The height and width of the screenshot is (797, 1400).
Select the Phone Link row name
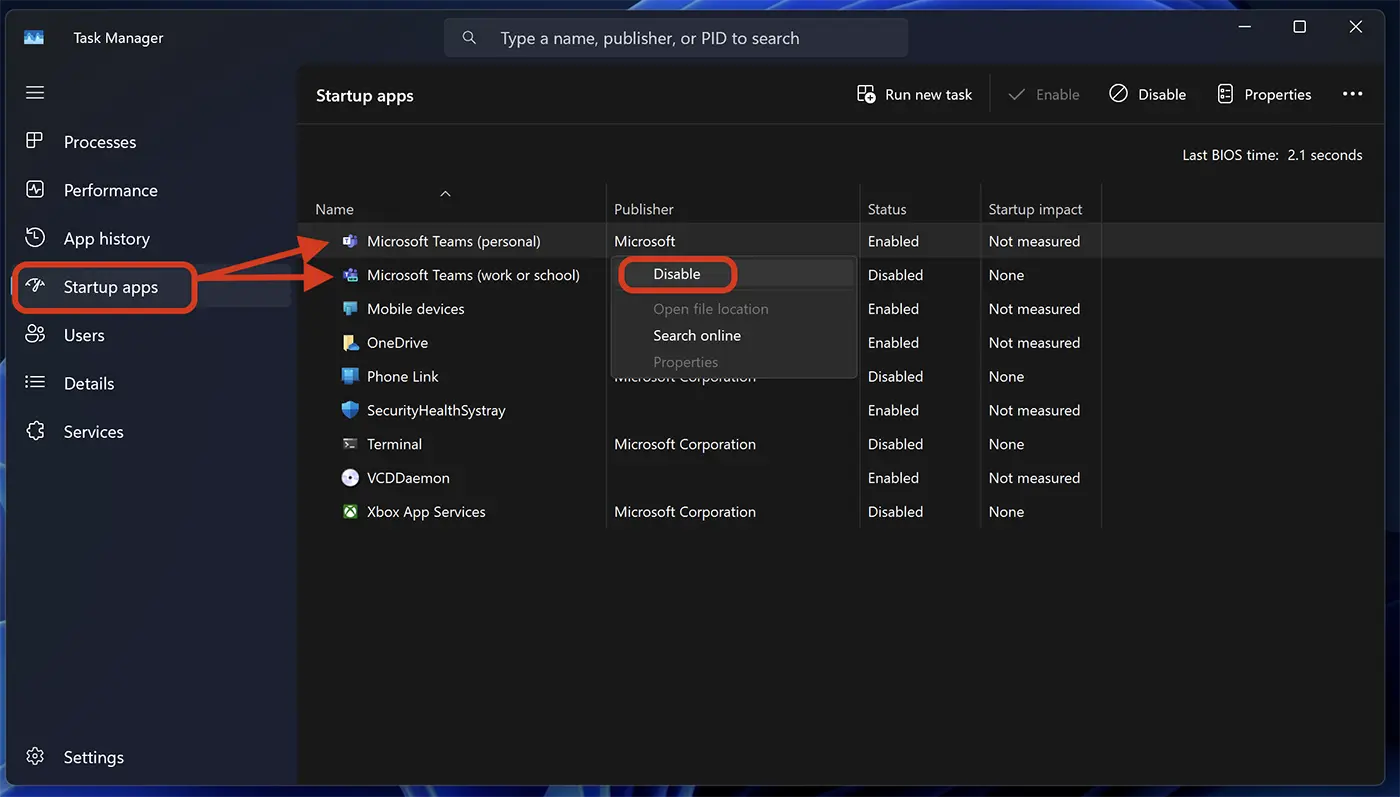pyautogui.click(x=403, y=377)
